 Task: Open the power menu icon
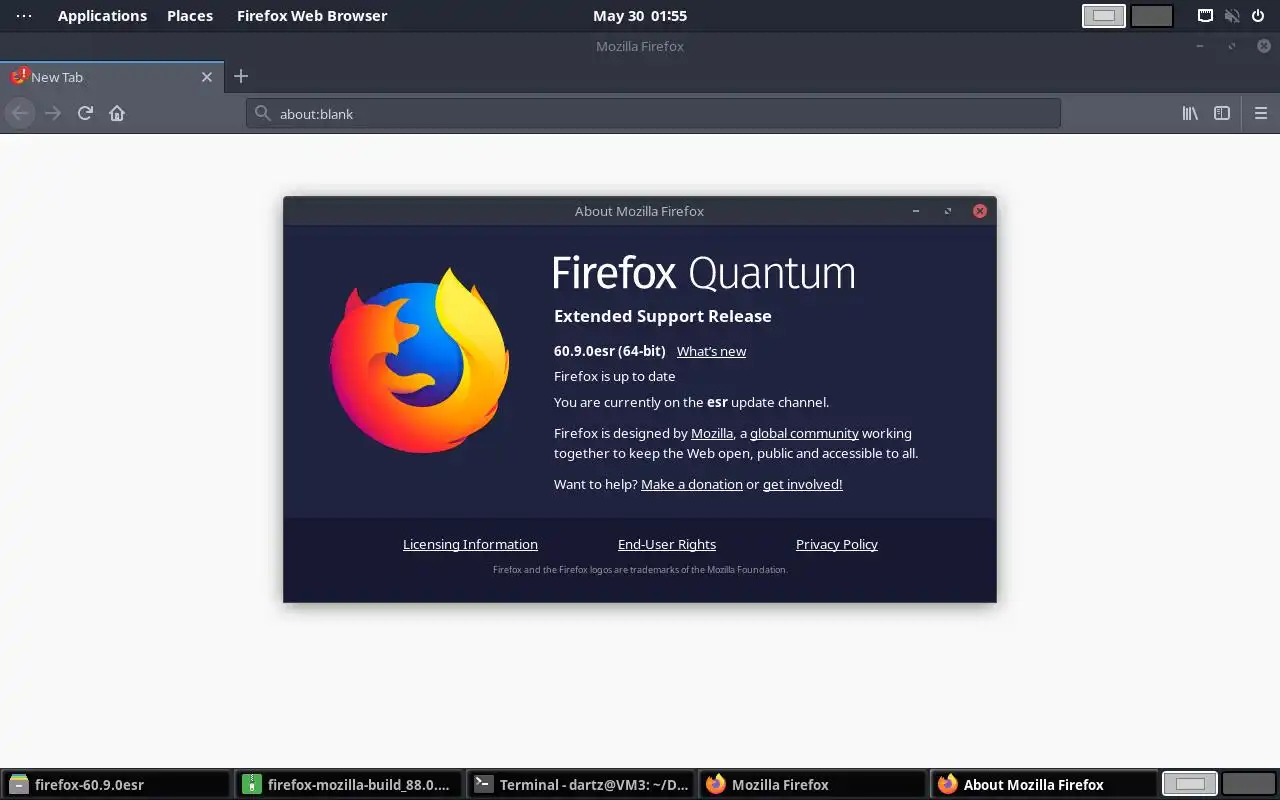[x=1258, y=16]
